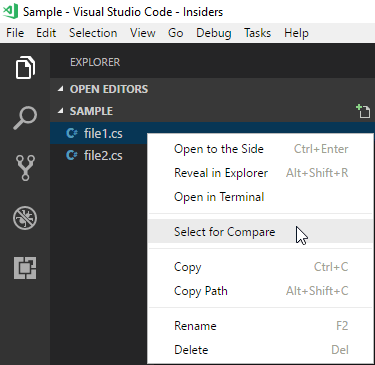Collapse the OPEN EDITORS section arrow
Viewport: 375px width, 365px height.
(60, 89)
